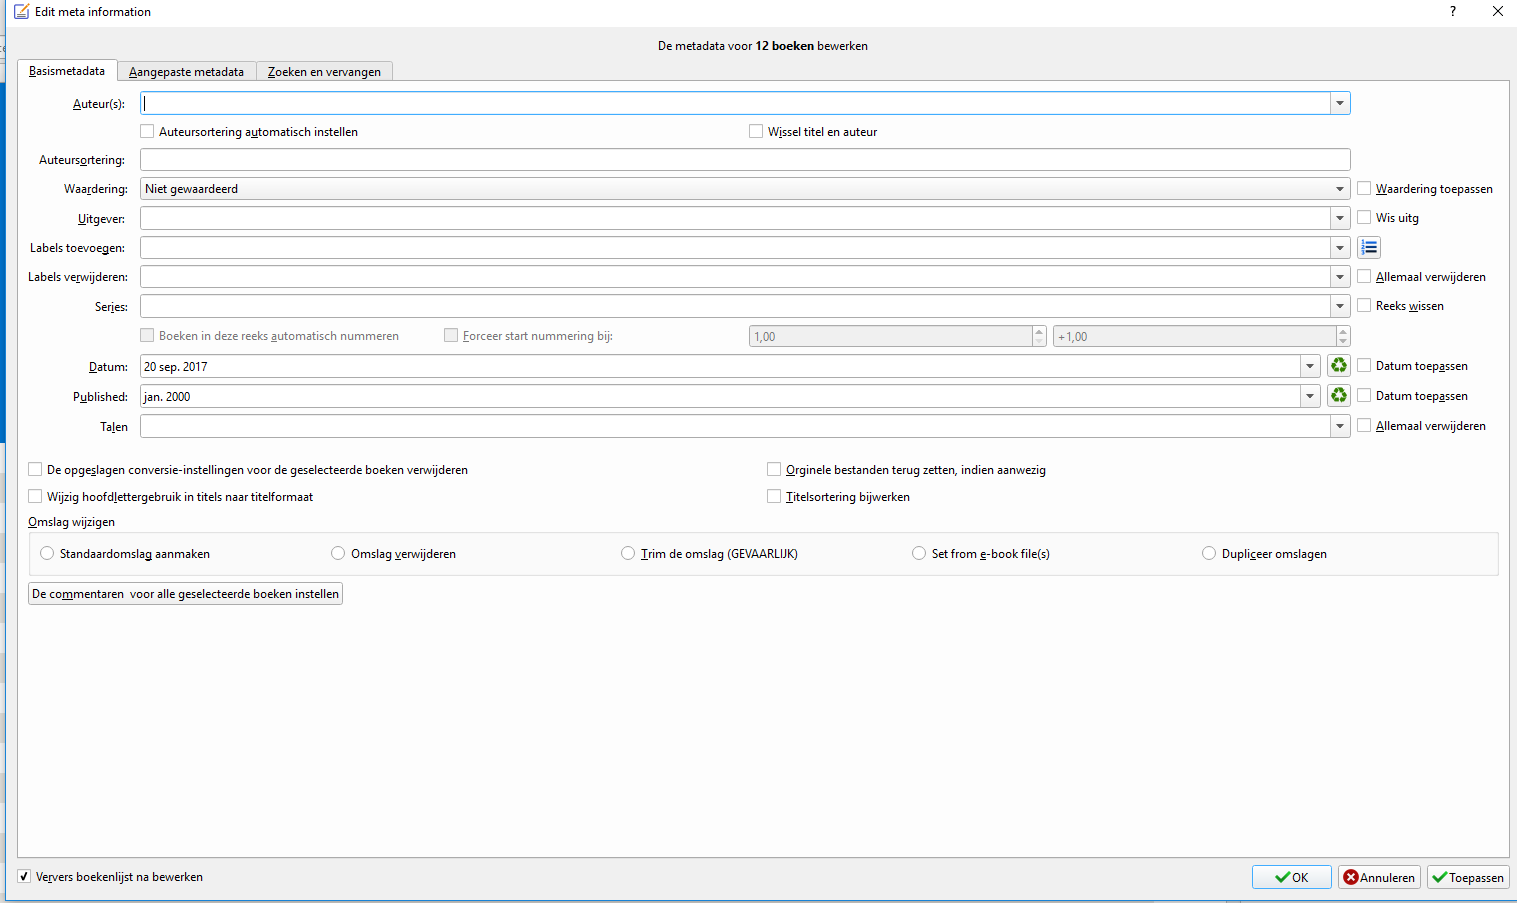Expand the Labels verwijderen dropdown arrow
Viewport: 1517px width, 903px height.
(x=1340, y=277)
